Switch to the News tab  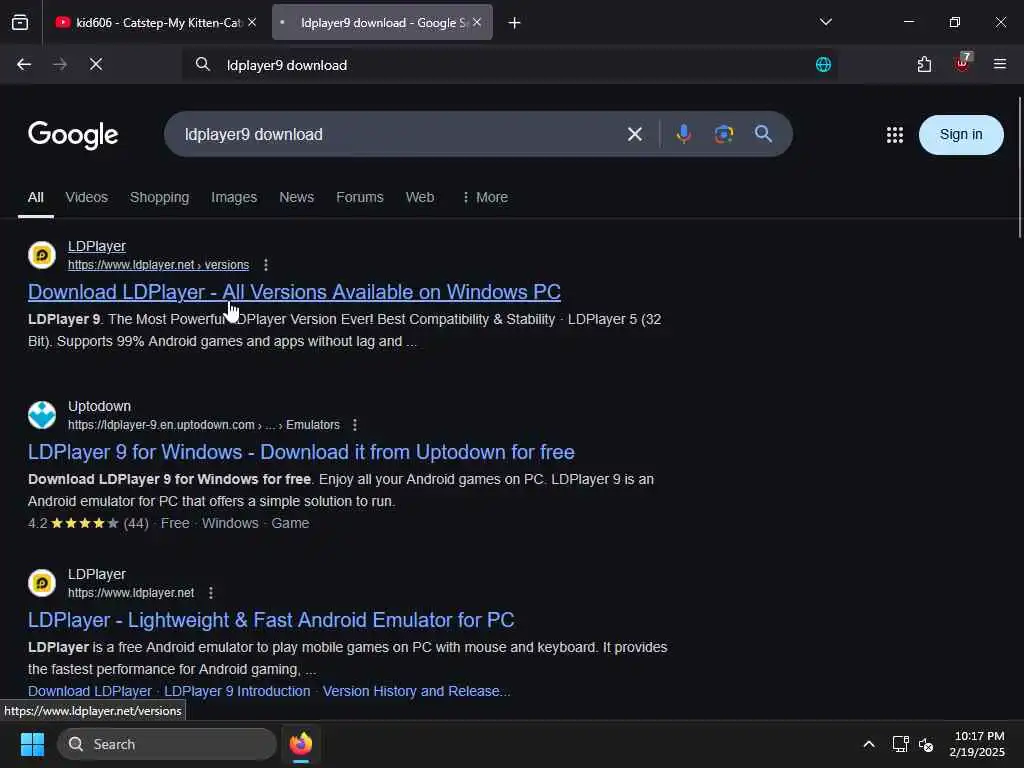(296, 197)
